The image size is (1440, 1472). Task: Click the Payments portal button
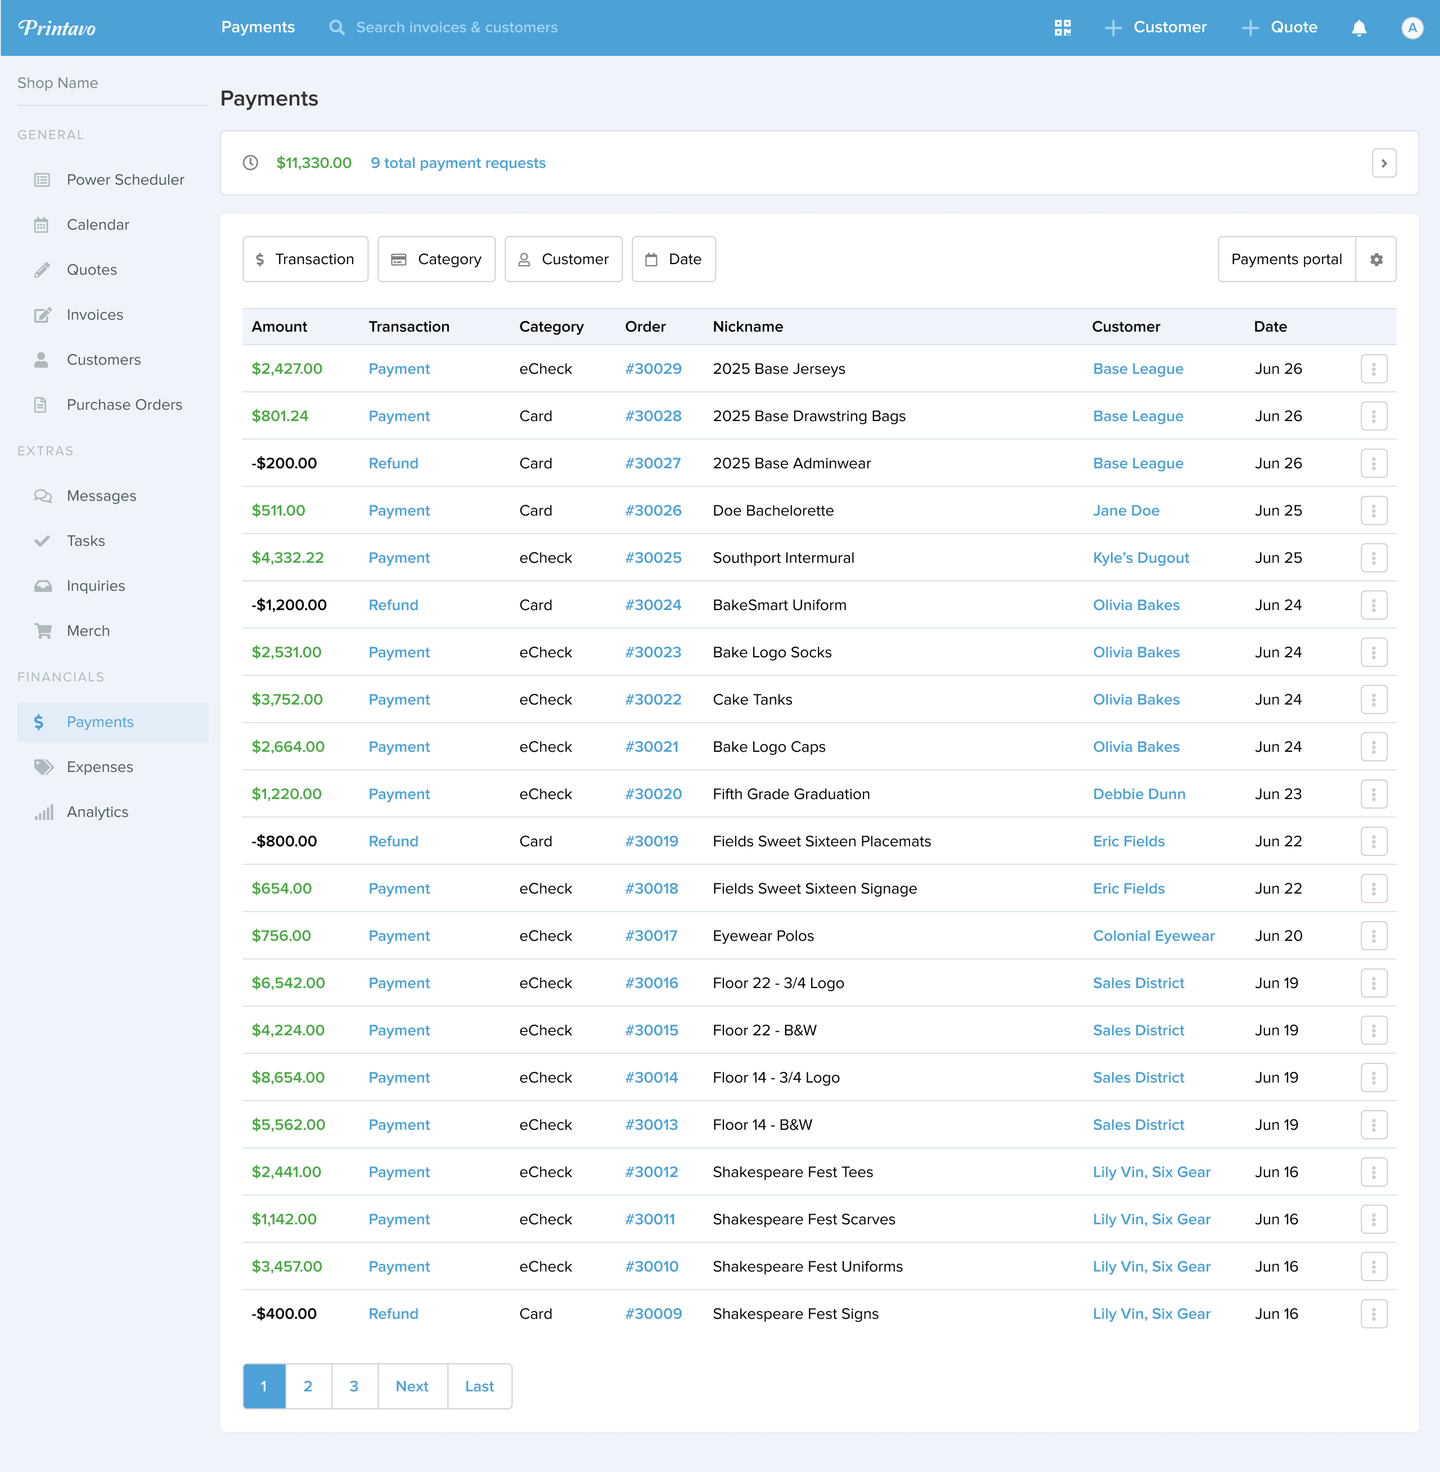pos(1287,259)
